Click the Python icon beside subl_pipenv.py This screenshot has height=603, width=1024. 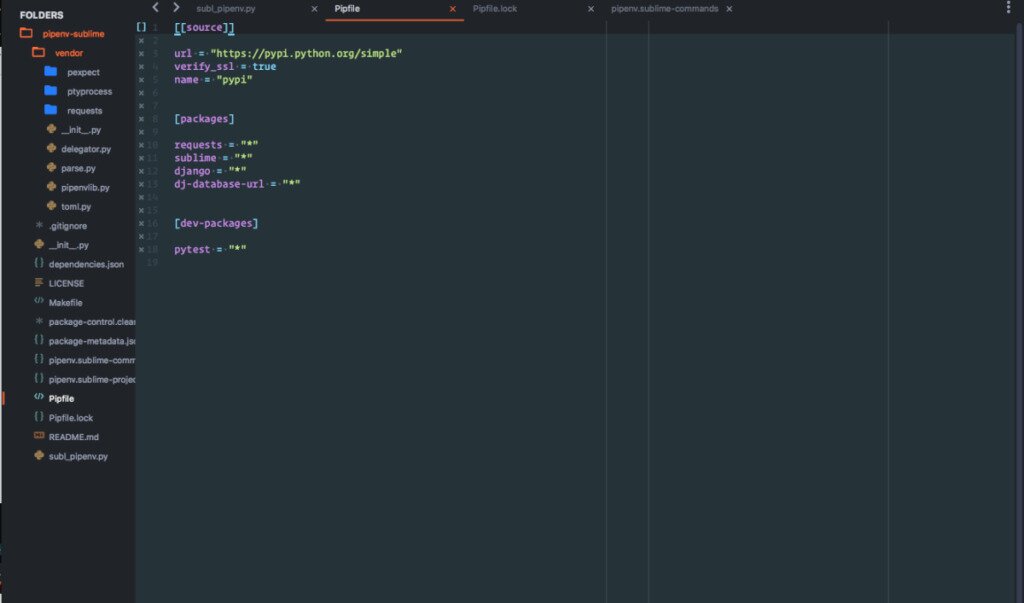38,456
